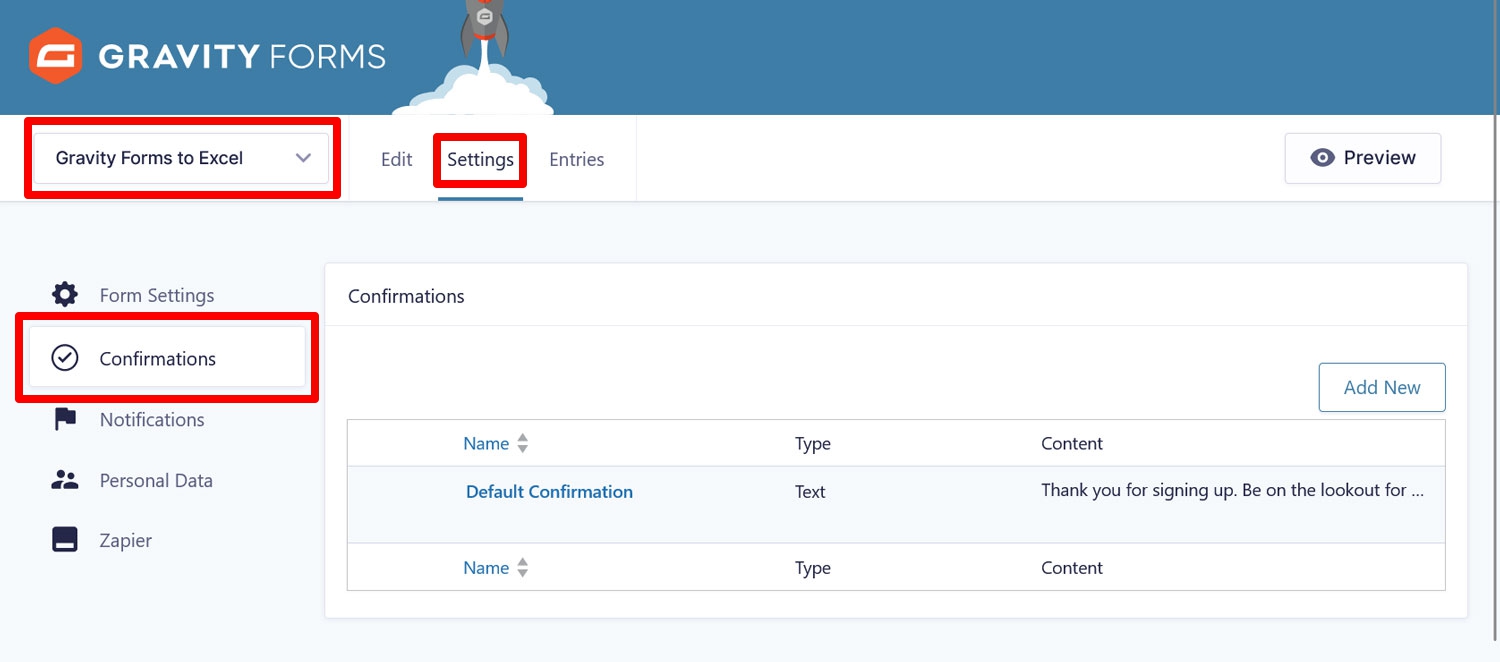Click the Name column header link
The image size is (1500, 662).
[x=486, y=443]
